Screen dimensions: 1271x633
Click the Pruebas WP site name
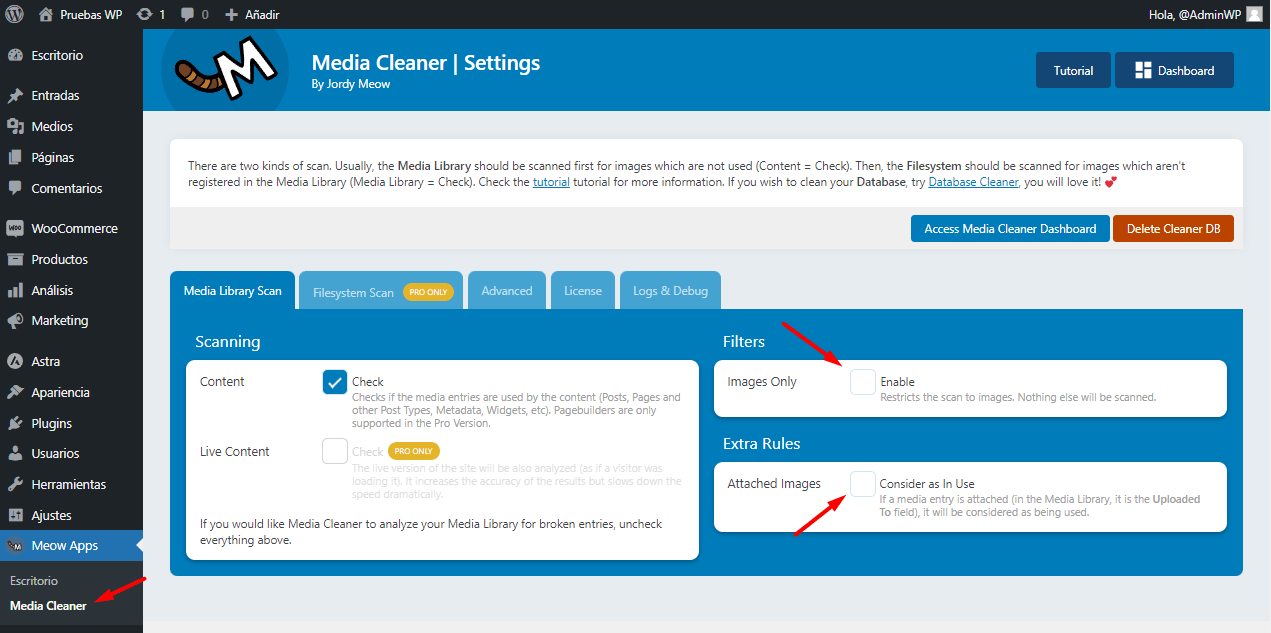tap(91, 15)
